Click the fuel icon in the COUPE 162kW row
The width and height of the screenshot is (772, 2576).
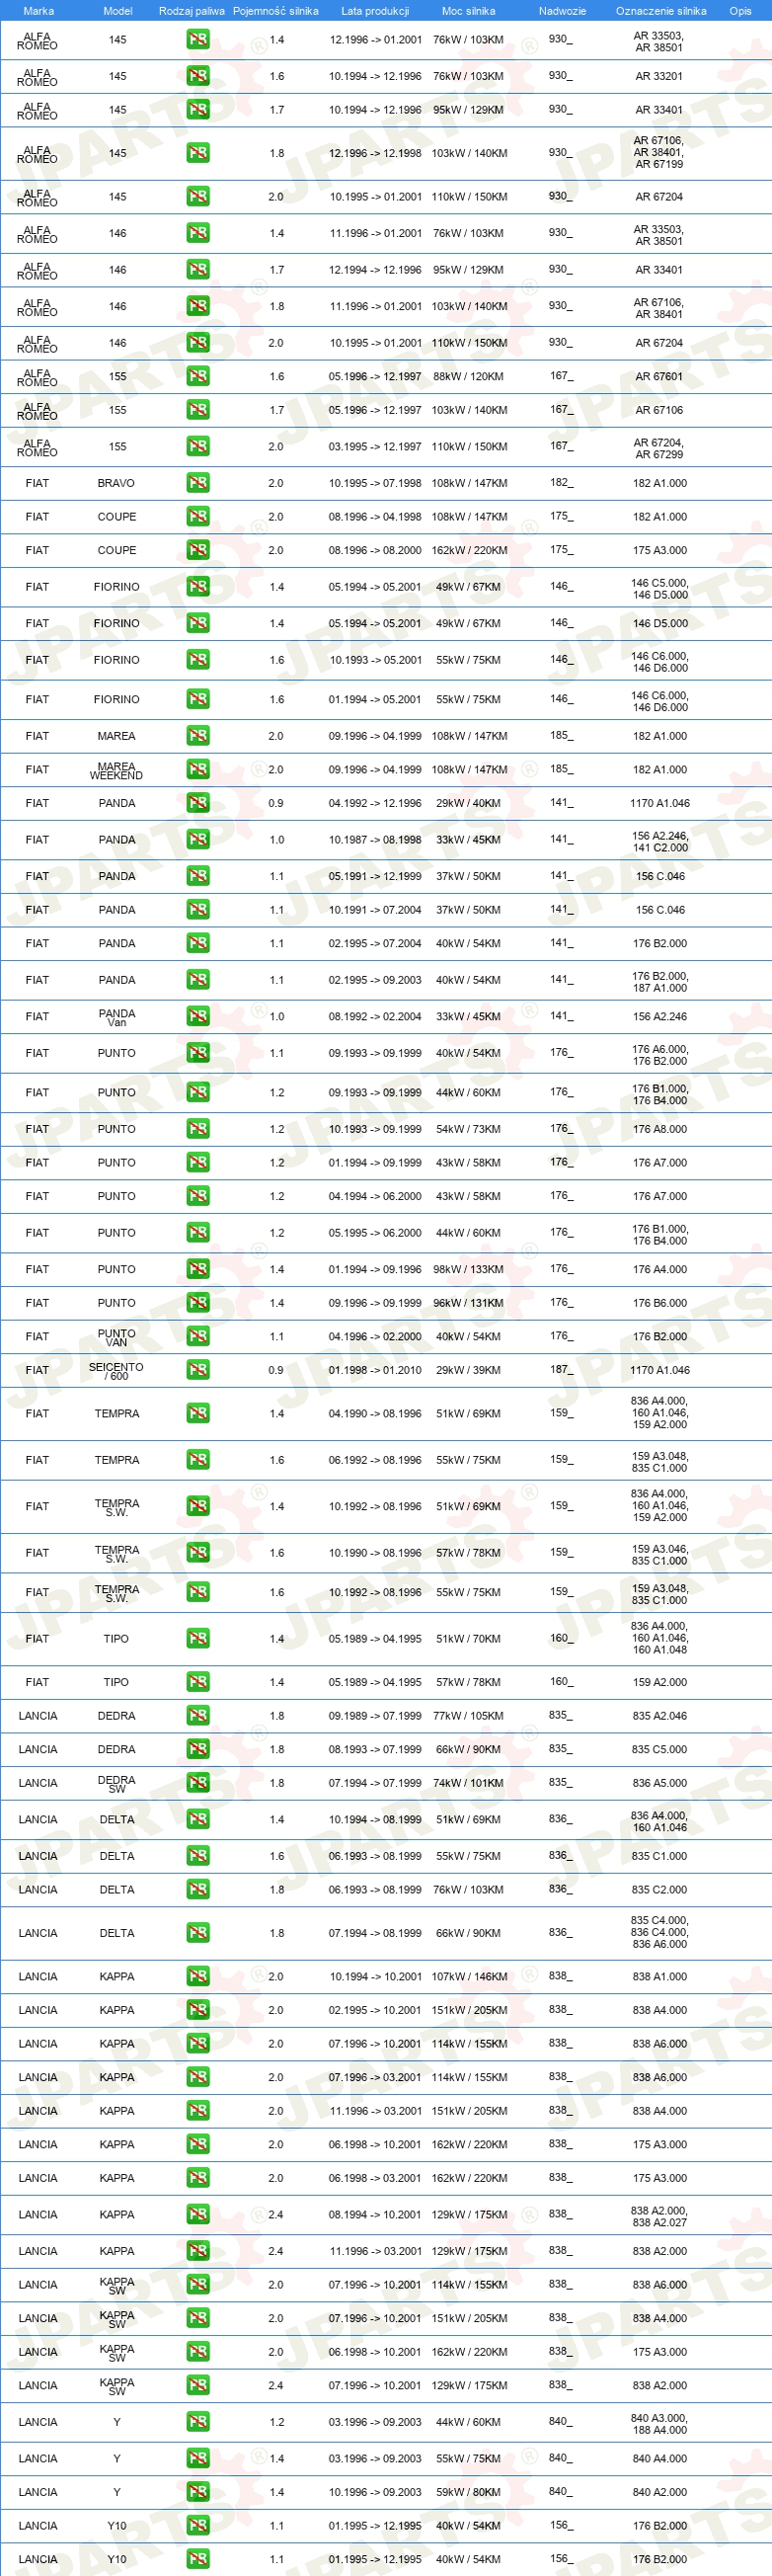(x=198, y=550)
